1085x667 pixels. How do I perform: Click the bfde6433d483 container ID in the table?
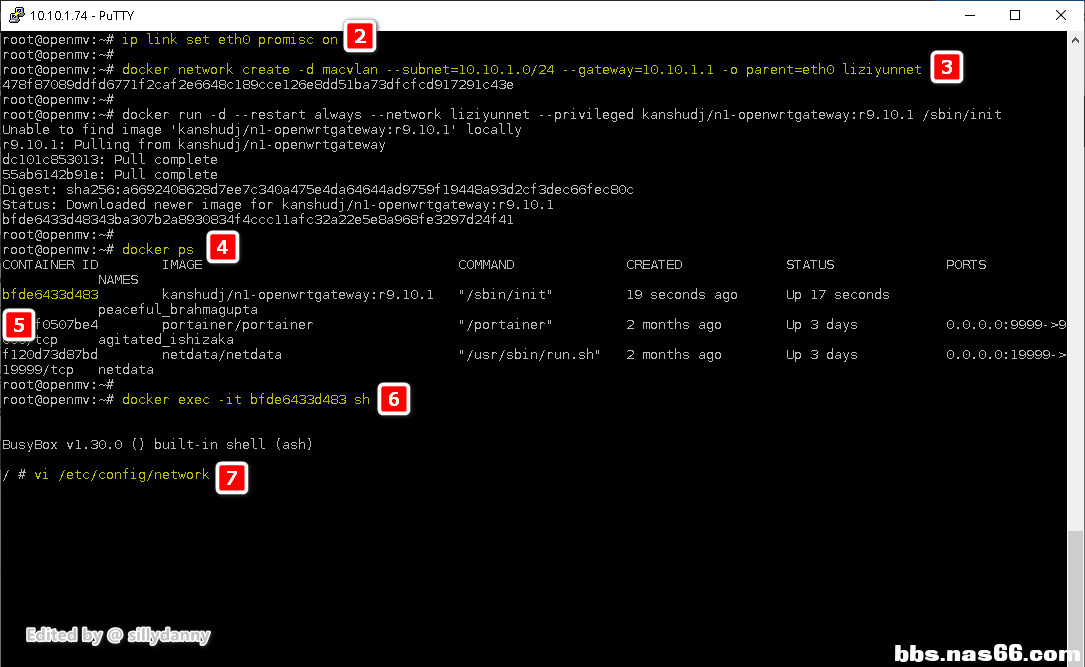click(50, 295)
